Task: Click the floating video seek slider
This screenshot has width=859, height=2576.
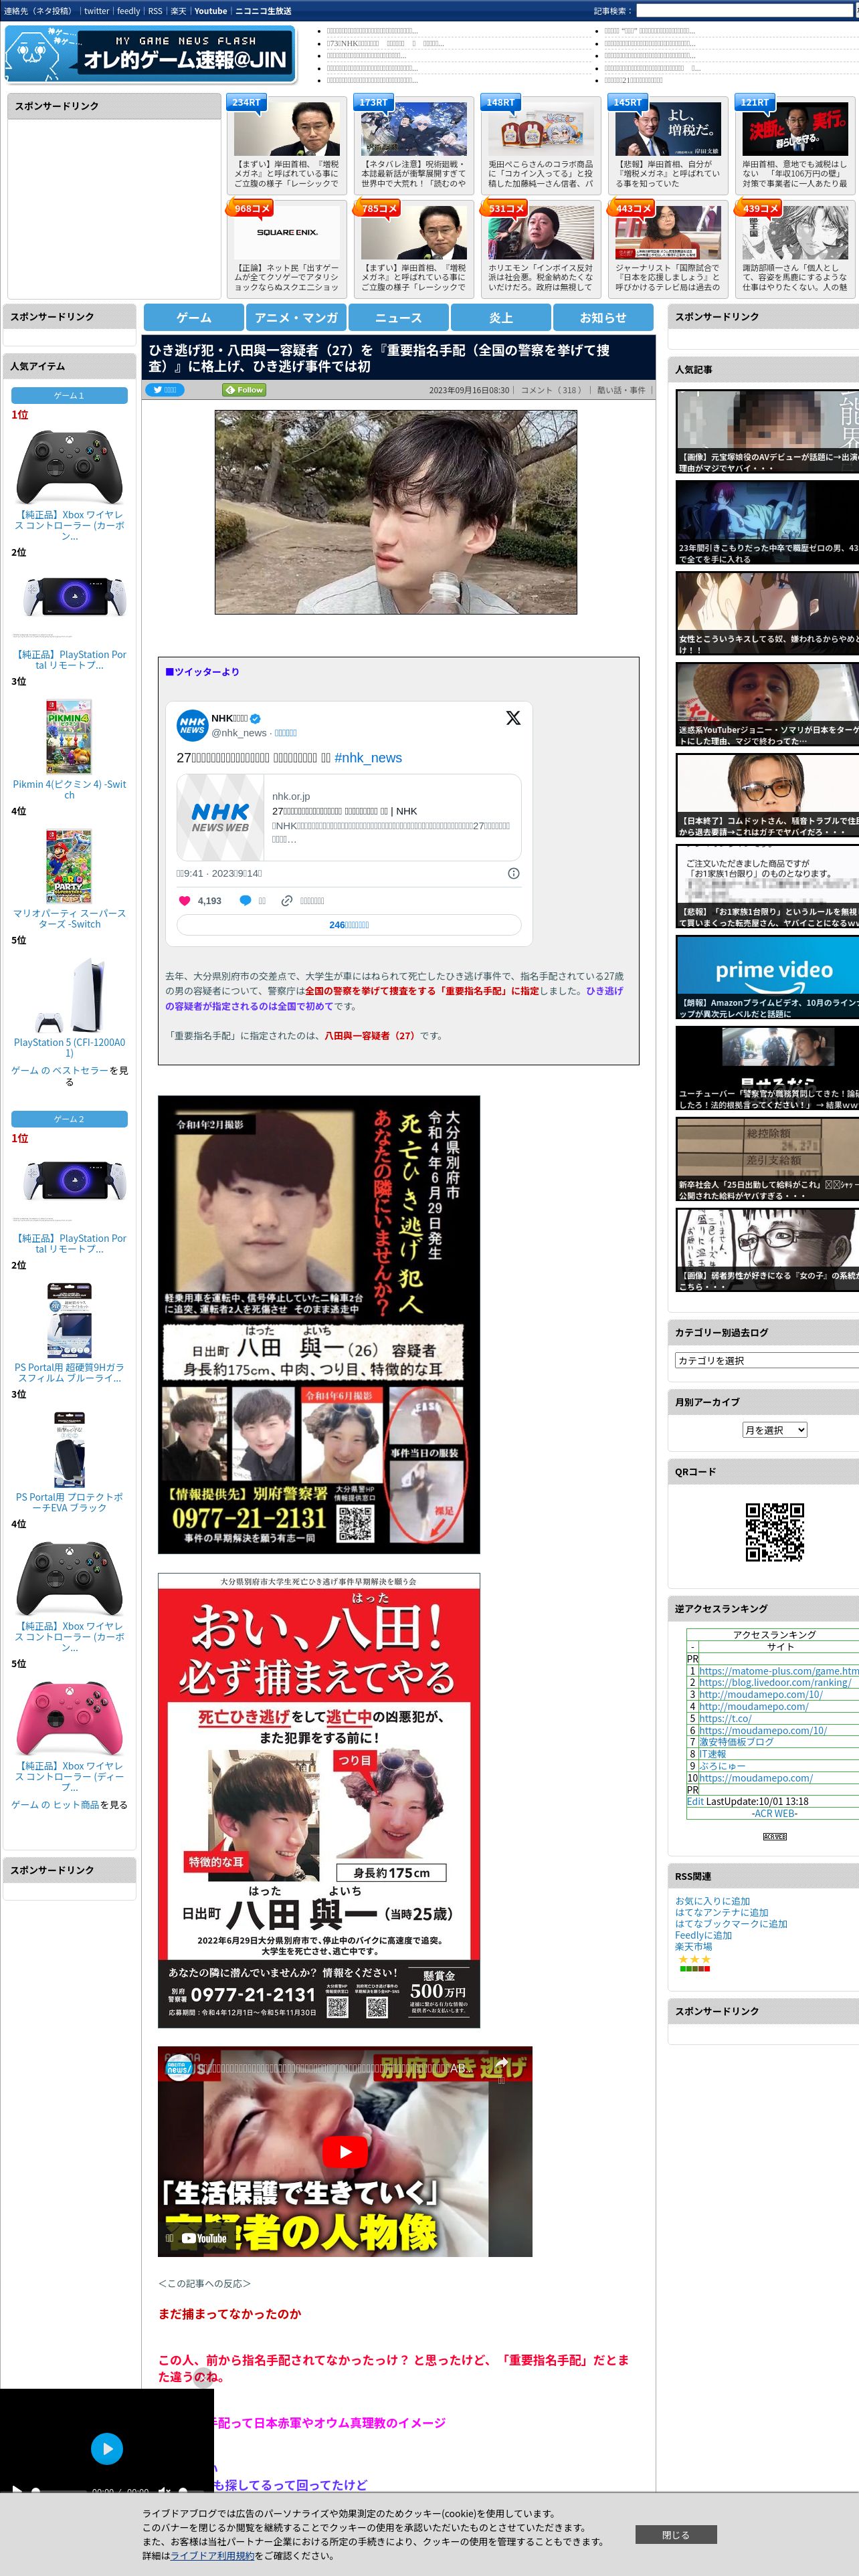Action: tap(60, 2490)
